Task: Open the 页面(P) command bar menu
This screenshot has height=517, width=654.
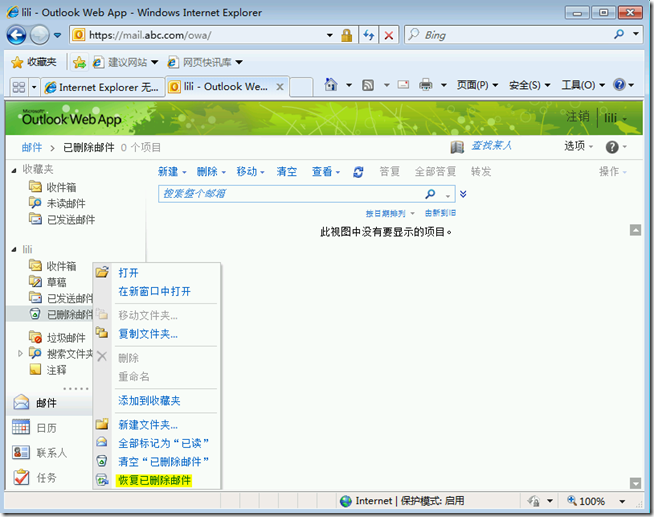Action: 477,85
